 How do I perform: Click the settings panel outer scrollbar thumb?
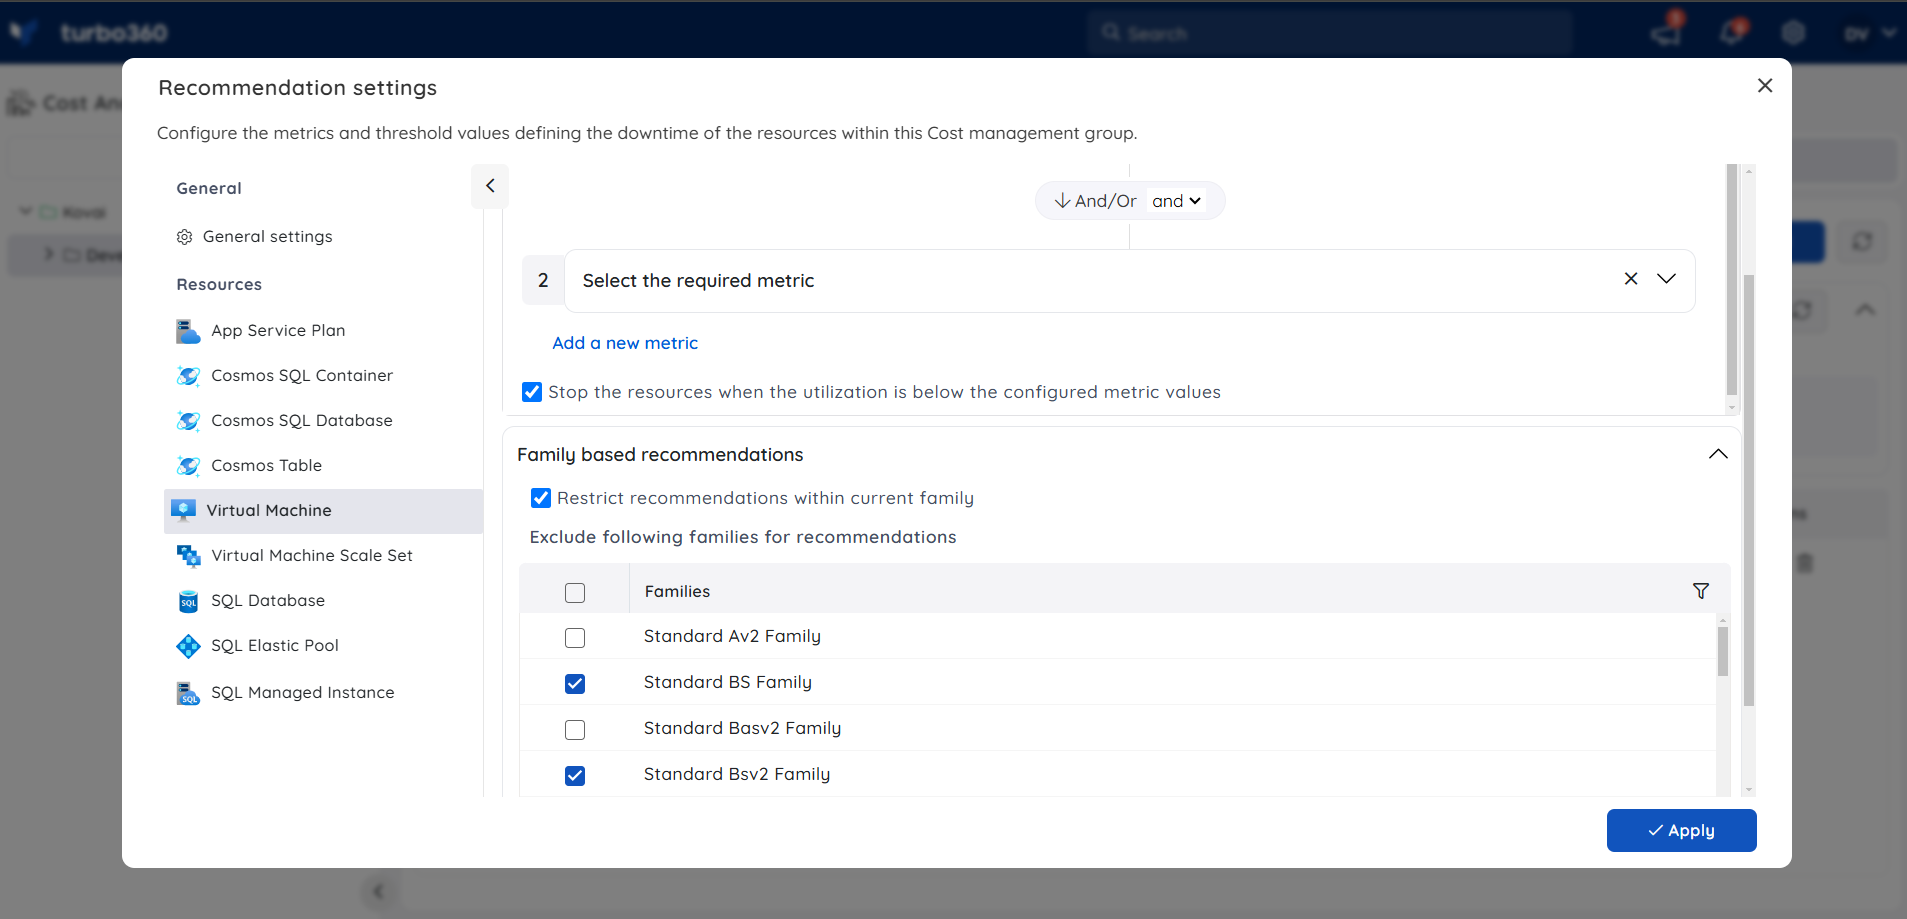pos(1749,490)
